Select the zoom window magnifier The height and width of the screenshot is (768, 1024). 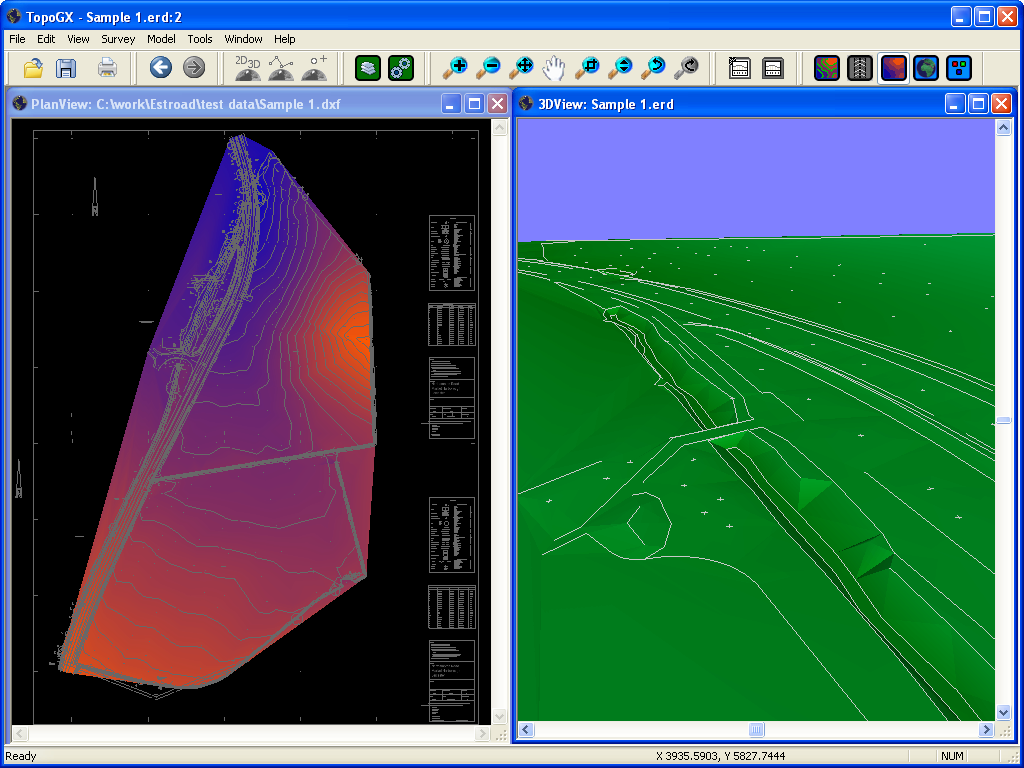tap(588, 67)
